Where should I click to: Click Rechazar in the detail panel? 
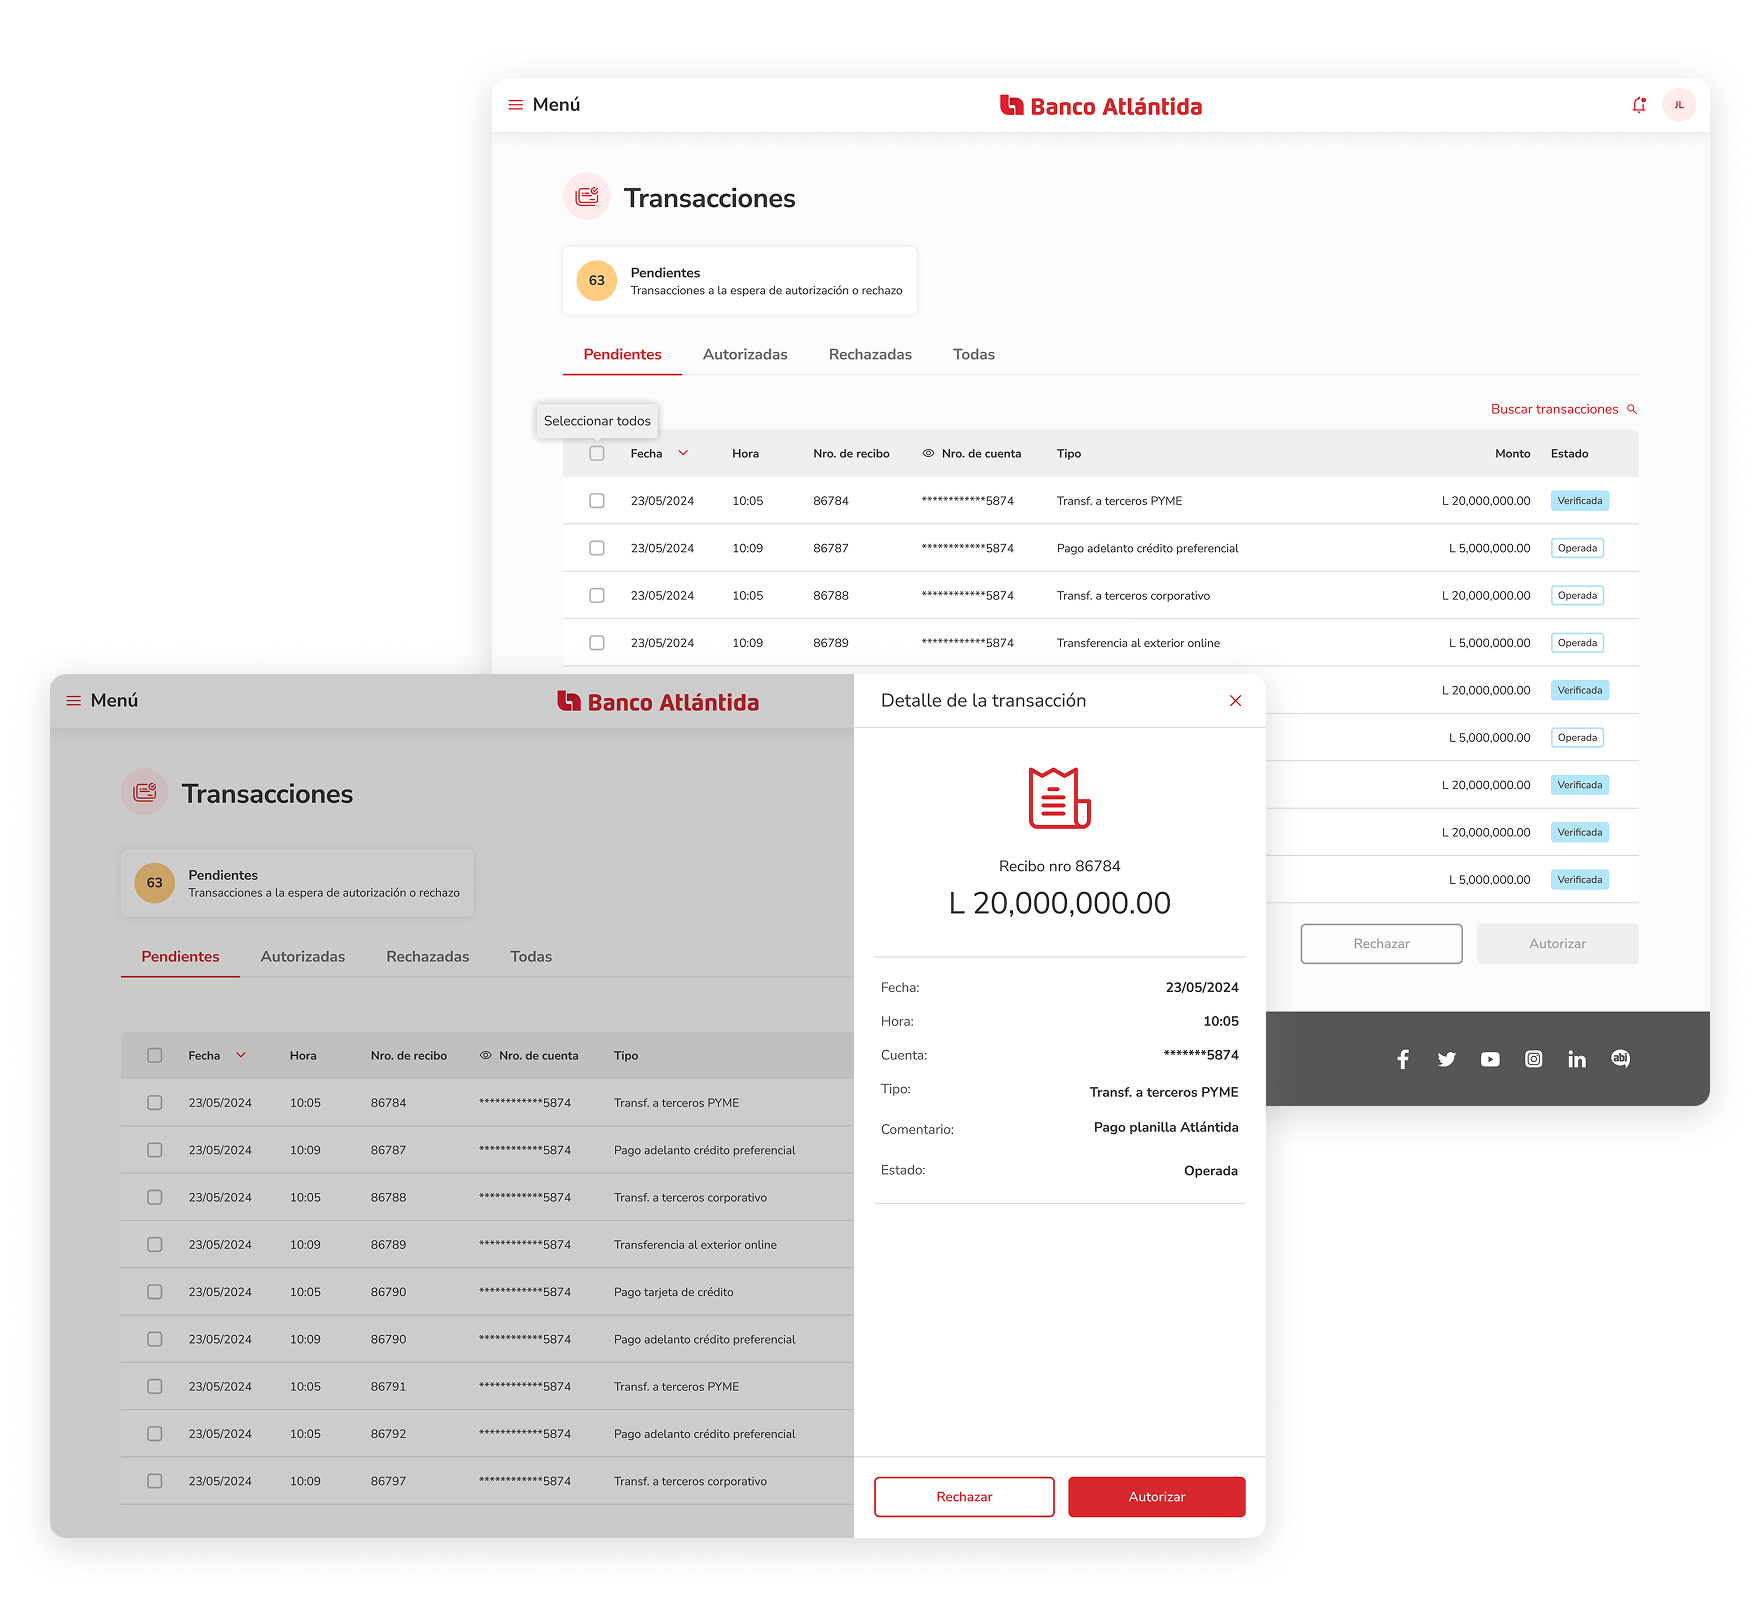pos(964,1497)
